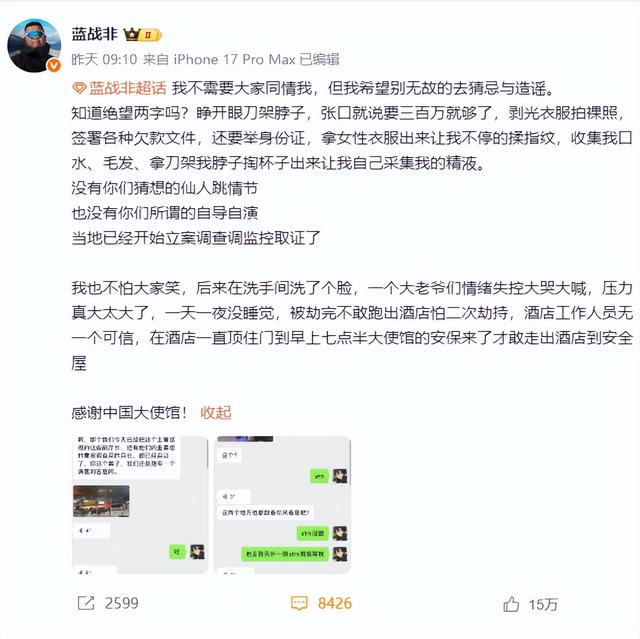This screenshot has height=639, width=640.
Task: Click the 2599 repost count
Action: [122, 603]
